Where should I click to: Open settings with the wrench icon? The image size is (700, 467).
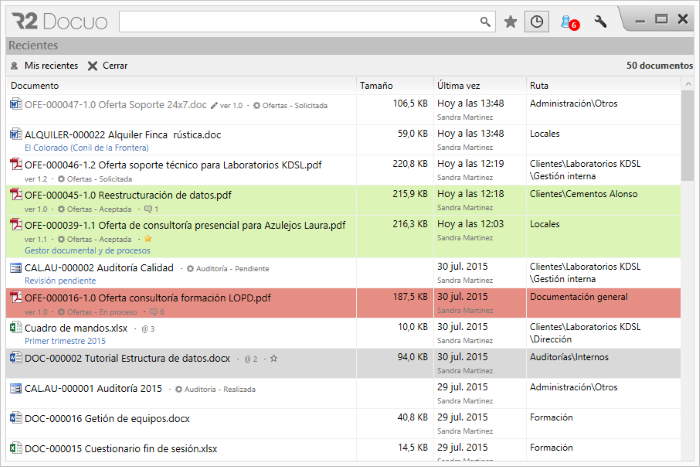point(600,21)
